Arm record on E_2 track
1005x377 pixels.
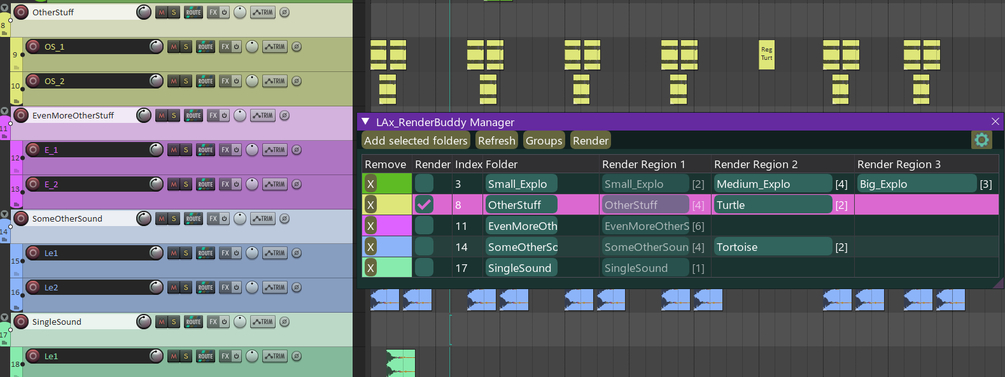point(33,185)
